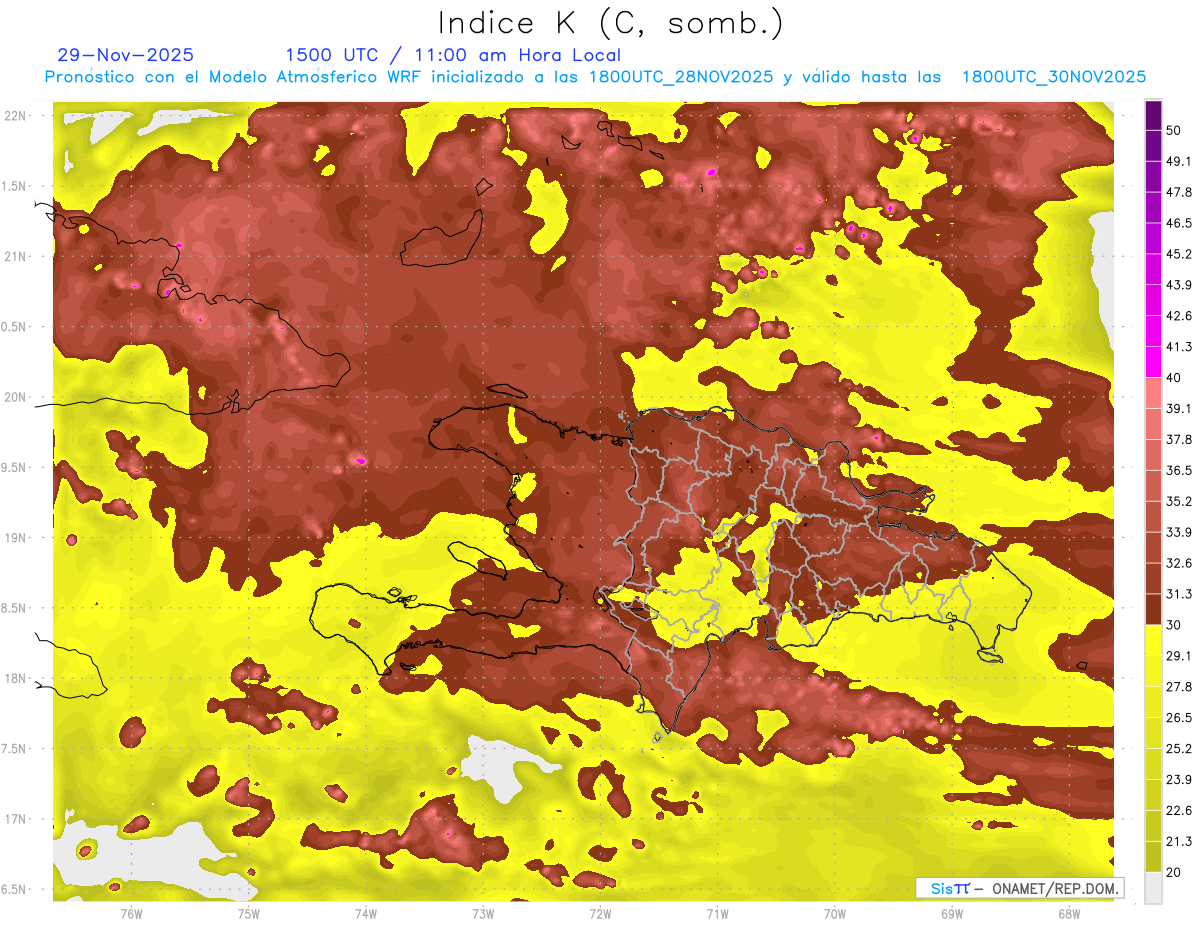This screenshot has width=1200, height=927.
Task: Click the 68W longitude axis label
Action: (1068, 914)
